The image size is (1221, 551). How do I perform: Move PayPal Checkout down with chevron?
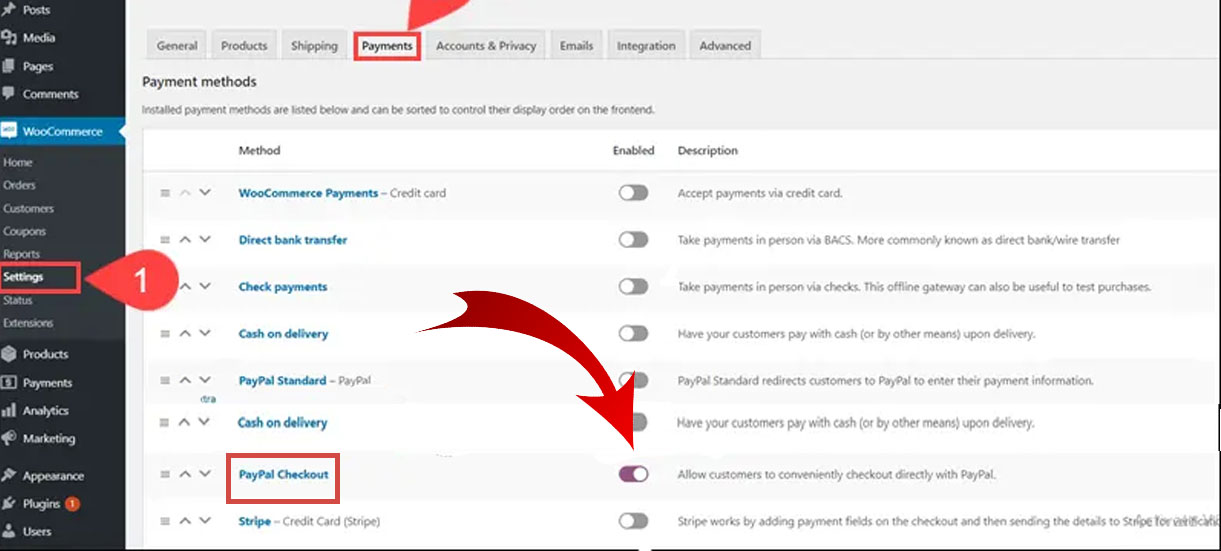tap(205, 474)
